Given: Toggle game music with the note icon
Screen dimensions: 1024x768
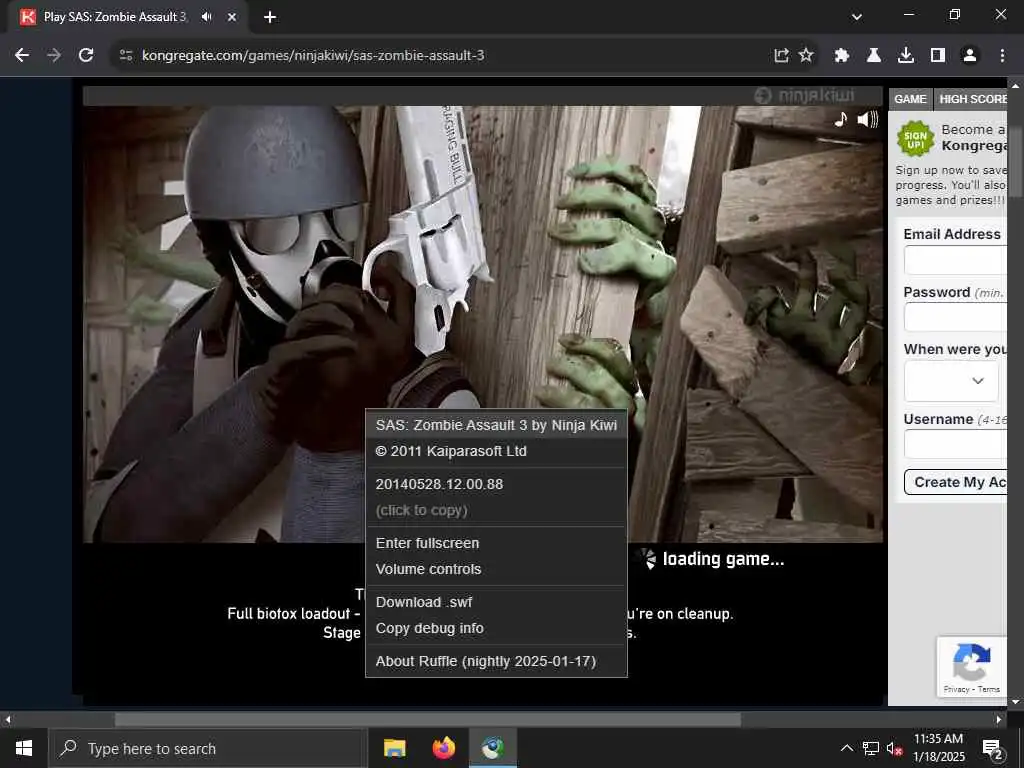Looking at the screenshot, I should pyautogui.click(x=841, y=119).
